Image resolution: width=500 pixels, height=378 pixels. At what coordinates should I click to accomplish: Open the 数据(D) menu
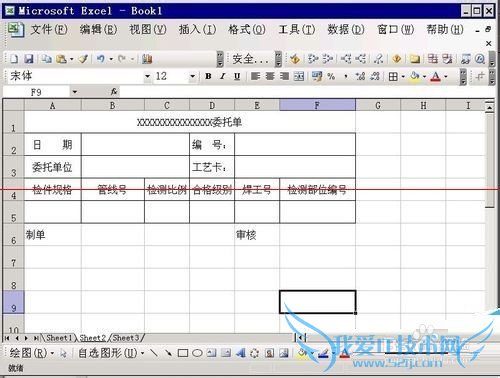(346, 30)
